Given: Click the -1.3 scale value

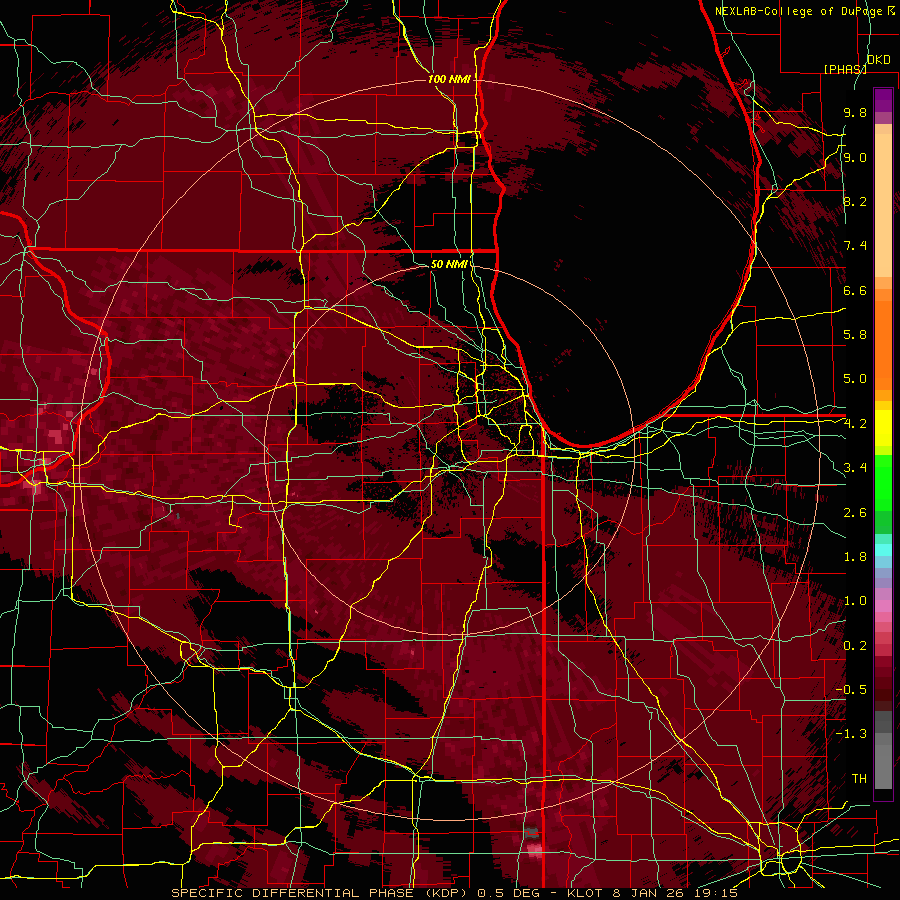Looking at the screenshot, I should coord(851,734).
